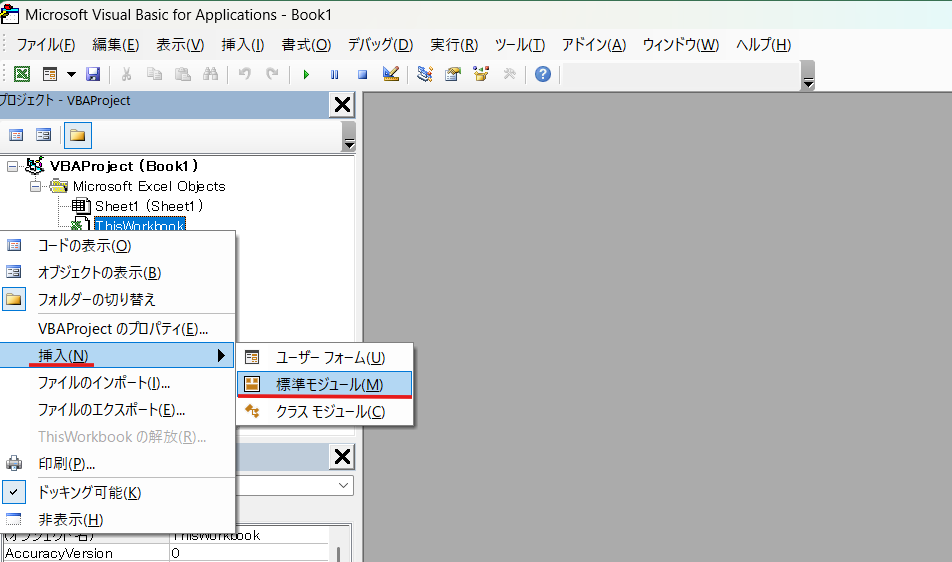Open the ファイル(F) menu
This screenshot has width=952, height=562.
(46, 45)
